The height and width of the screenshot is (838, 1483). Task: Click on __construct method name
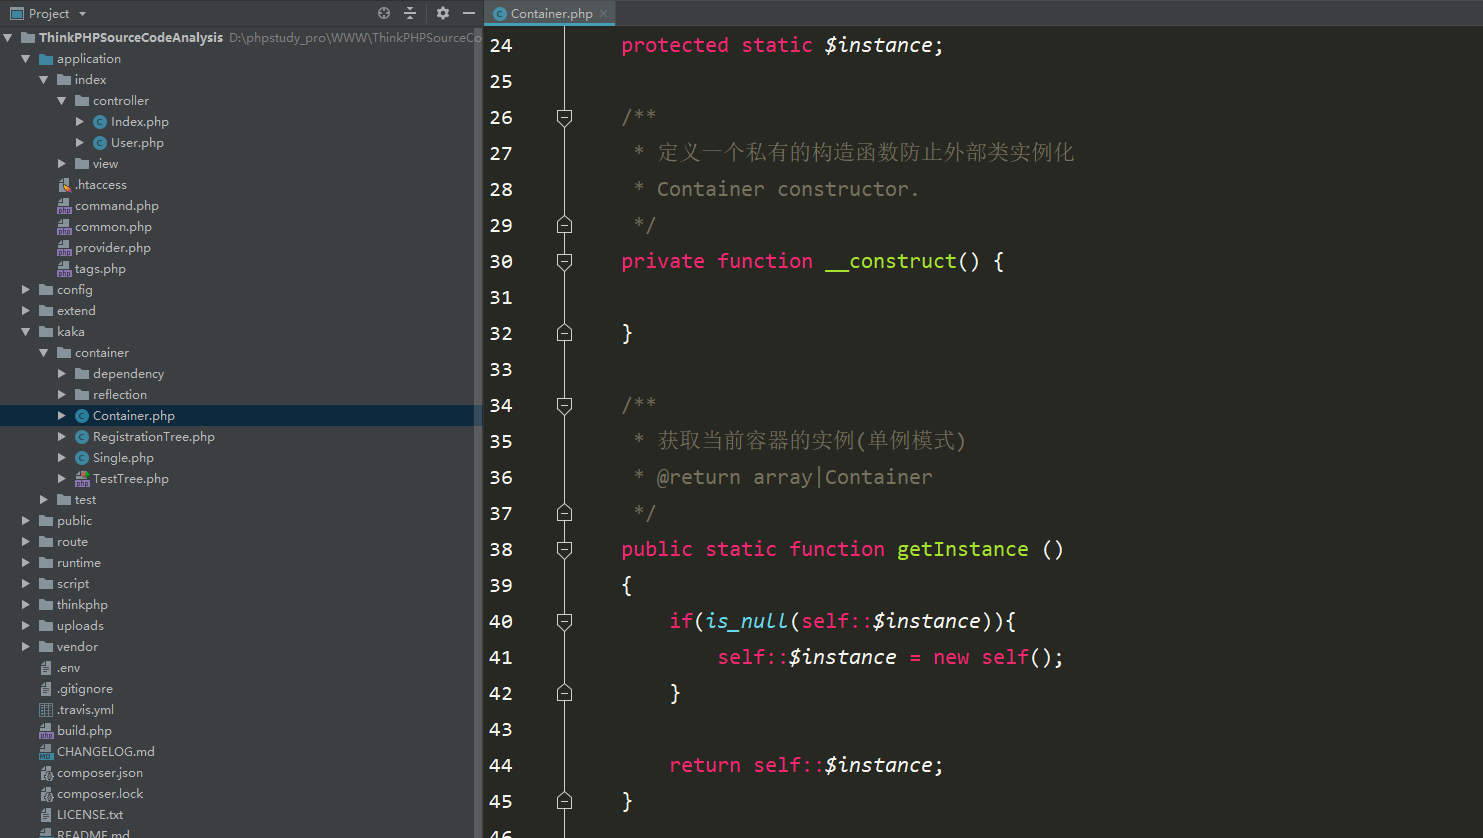(891, 261)
